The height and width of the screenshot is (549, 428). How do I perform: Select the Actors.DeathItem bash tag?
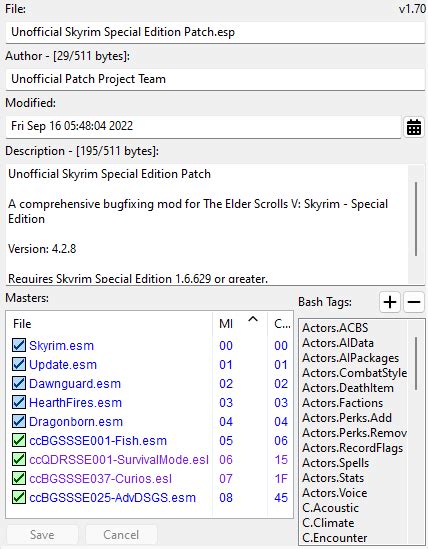(348, 388)
